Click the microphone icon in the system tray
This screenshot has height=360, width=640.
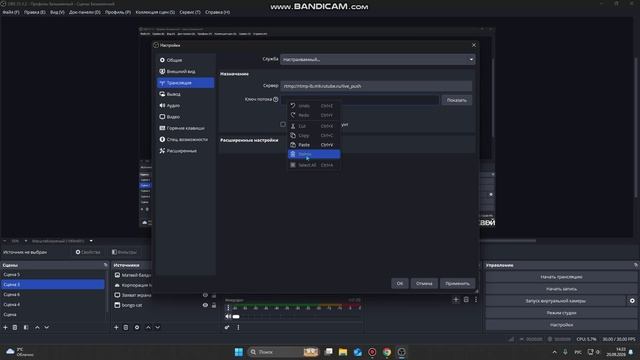[x=565, y=352]
